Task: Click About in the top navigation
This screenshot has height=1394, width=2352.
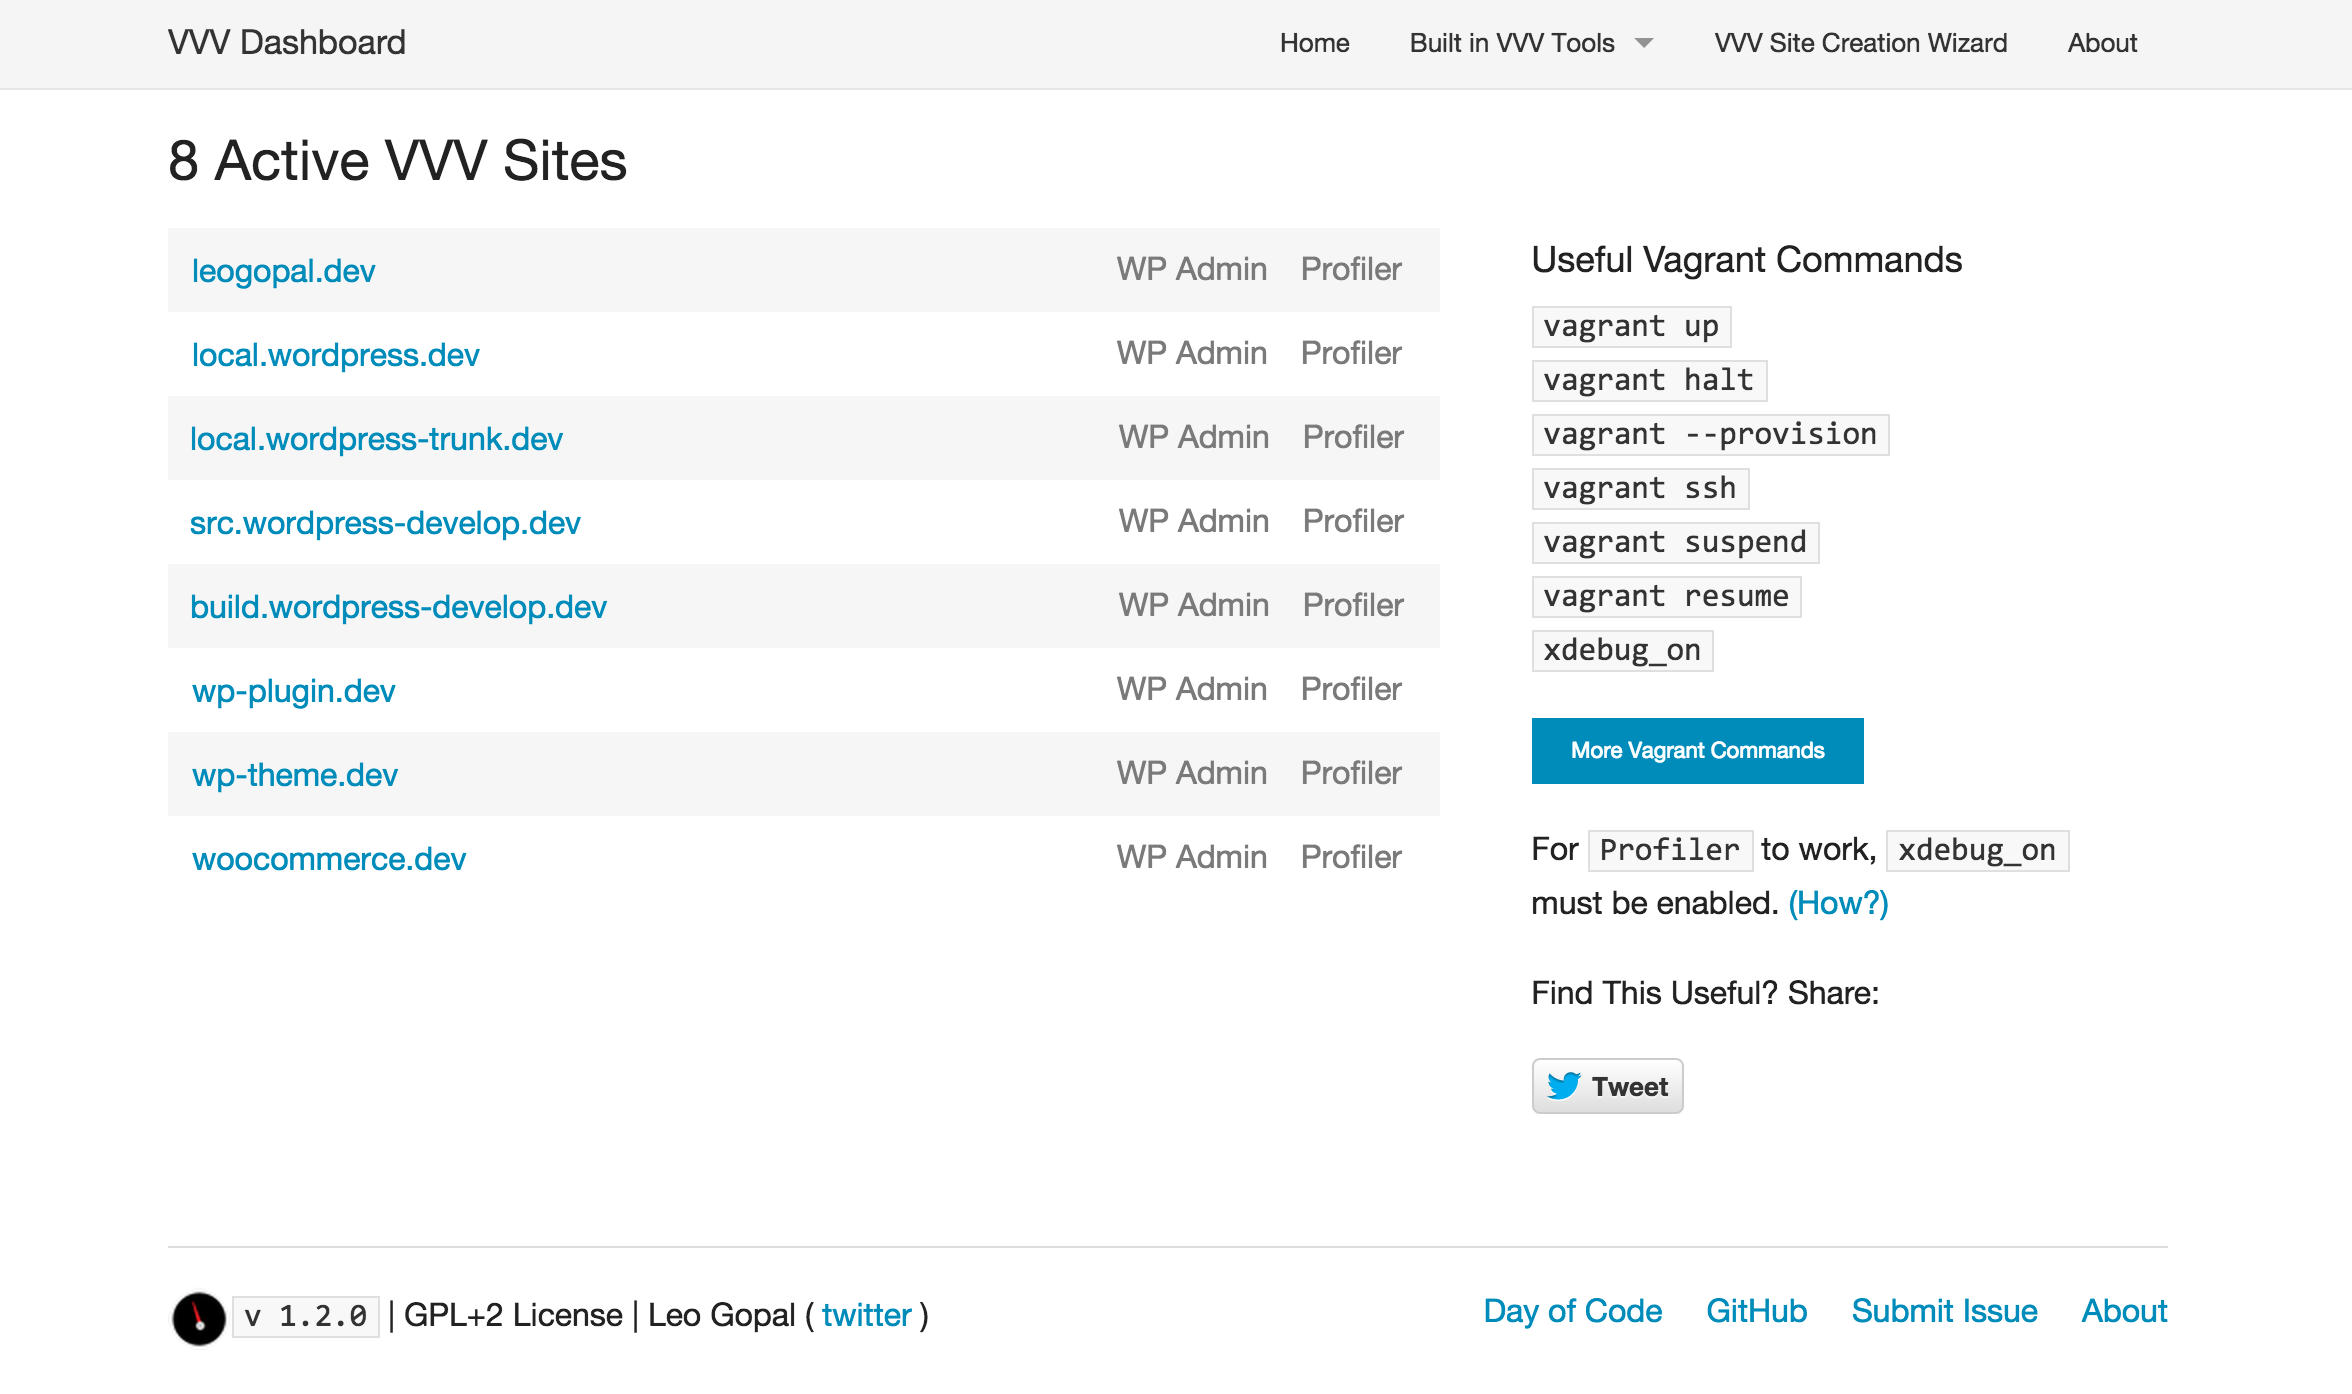Action: pos(2102,43)
